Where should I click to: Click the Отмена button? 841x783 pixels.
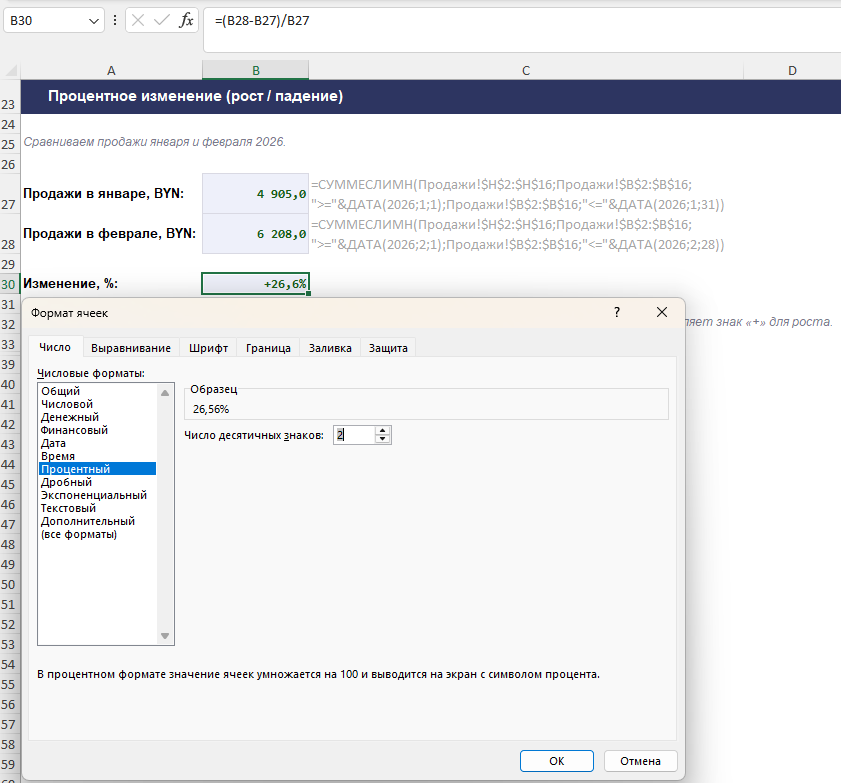coord(640,761)
